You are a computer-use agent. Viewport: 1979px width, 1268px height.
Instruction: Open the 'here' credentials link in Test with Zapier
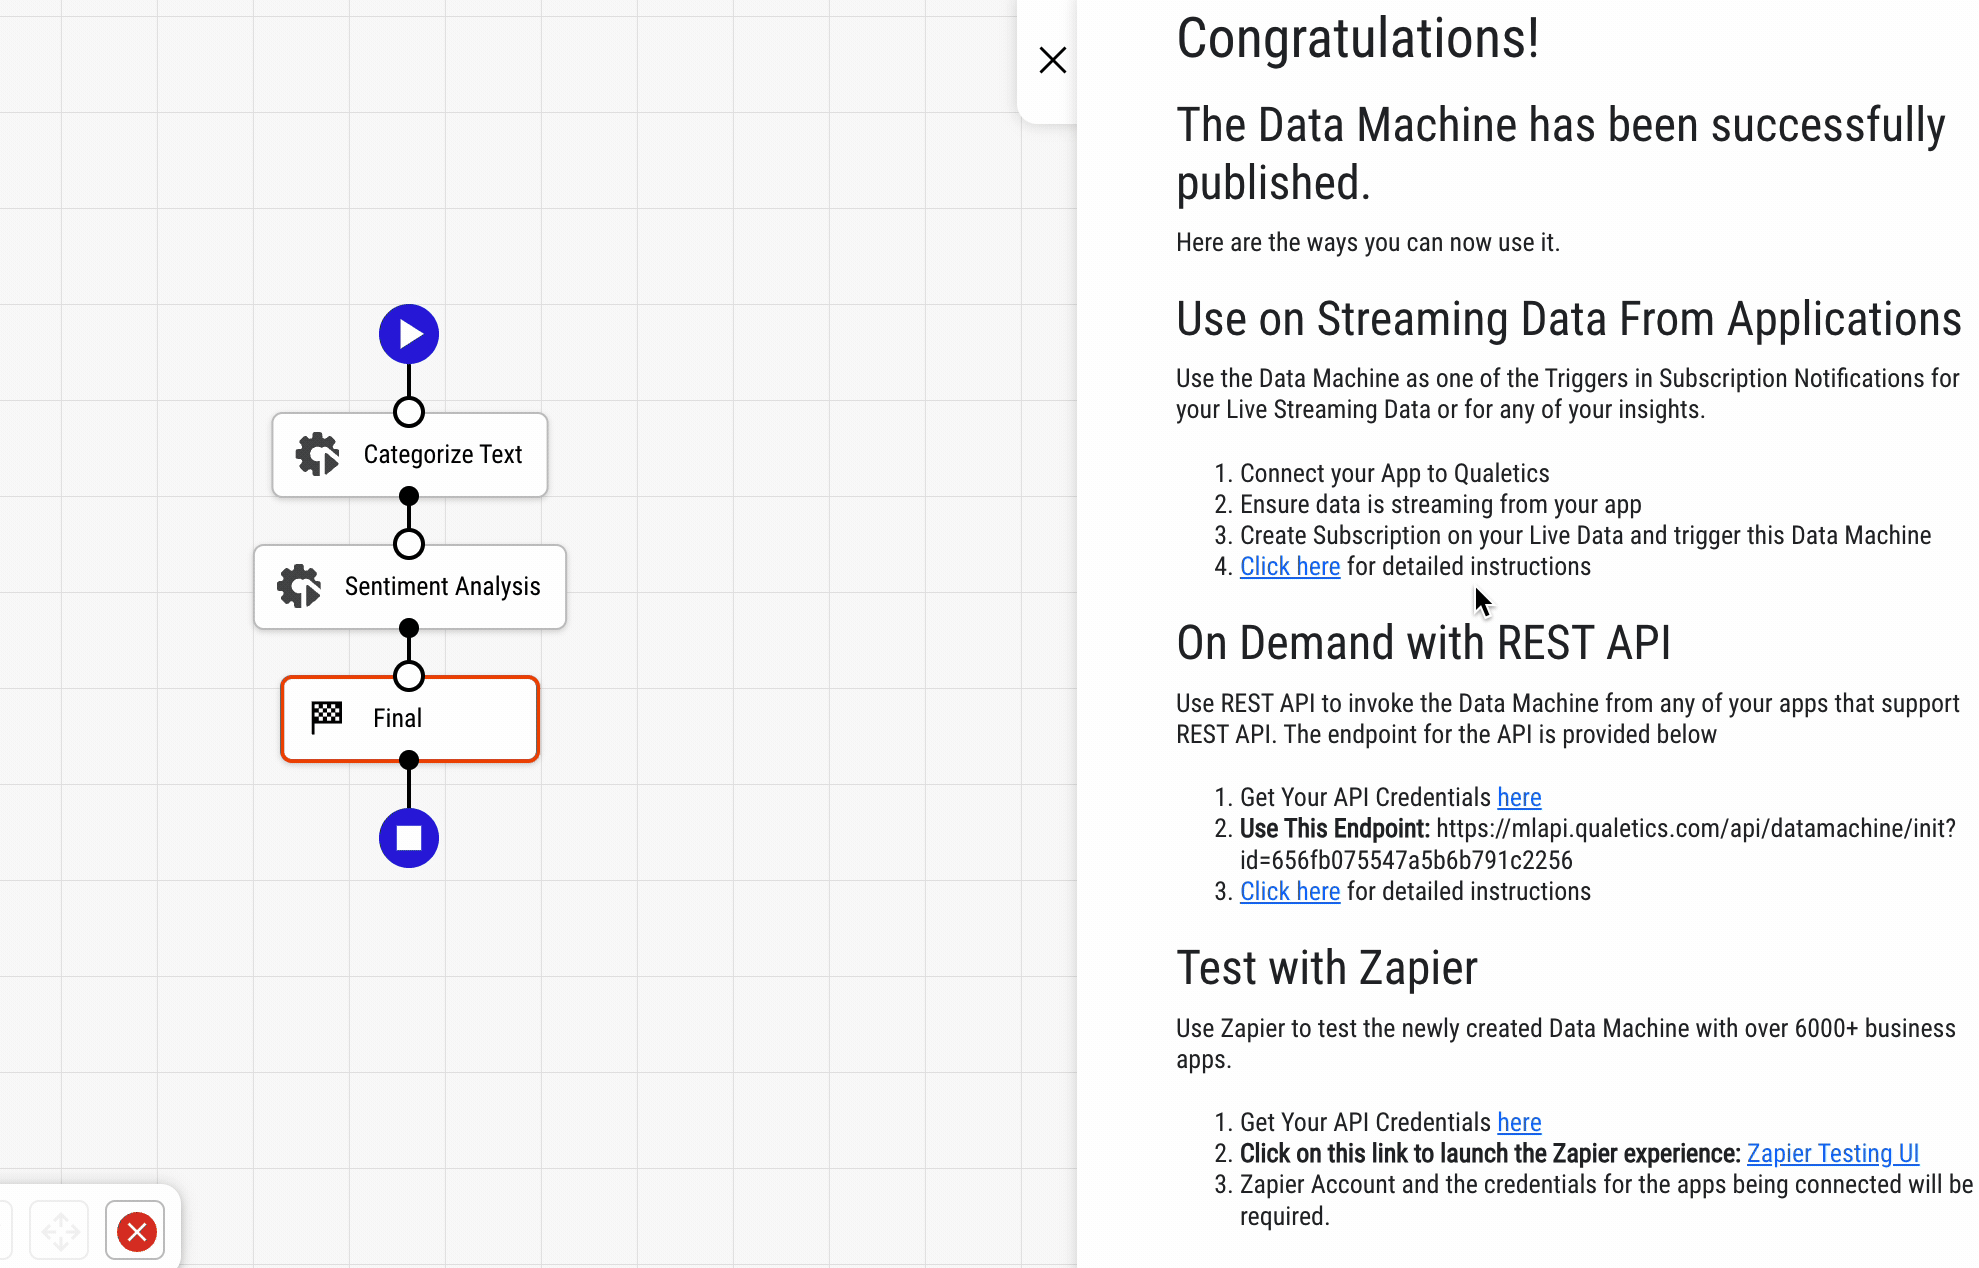[x=1519, y=1122]
